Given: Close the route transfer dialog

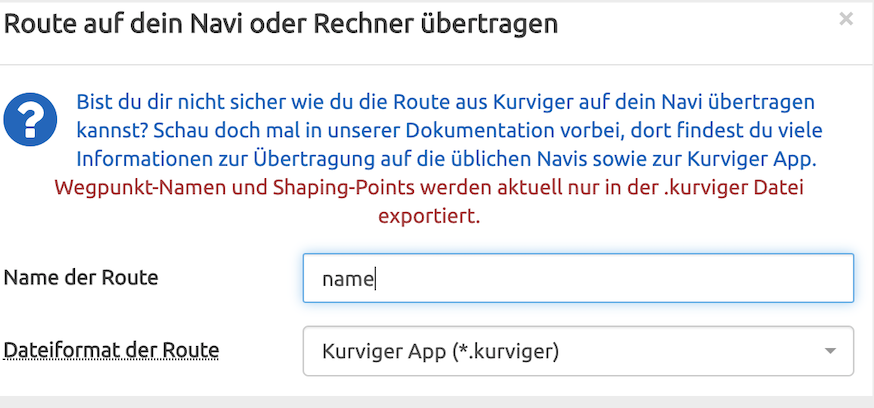Looking at the screenshot, I should tap(846, 19).
